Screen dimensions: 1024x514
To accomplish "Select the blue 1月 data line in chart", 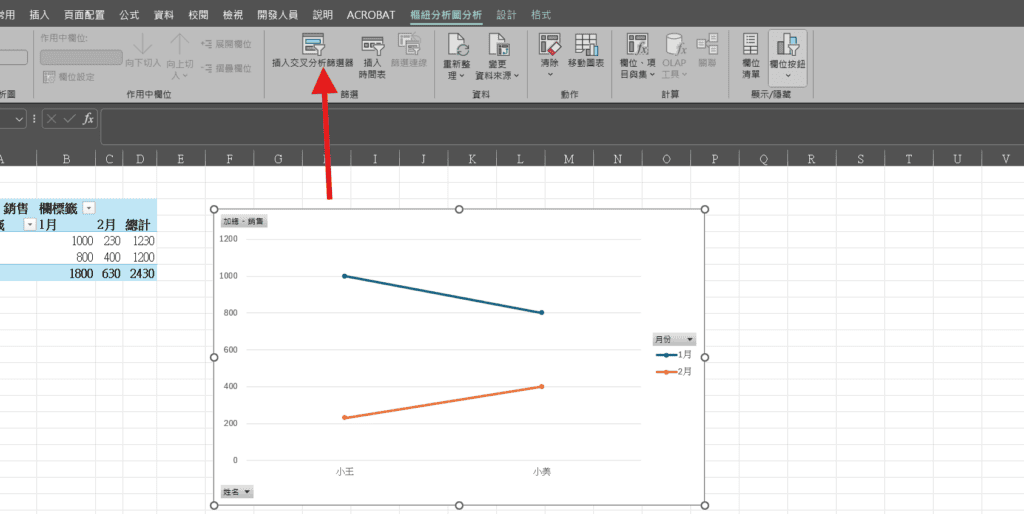I will tap(442, 294).
